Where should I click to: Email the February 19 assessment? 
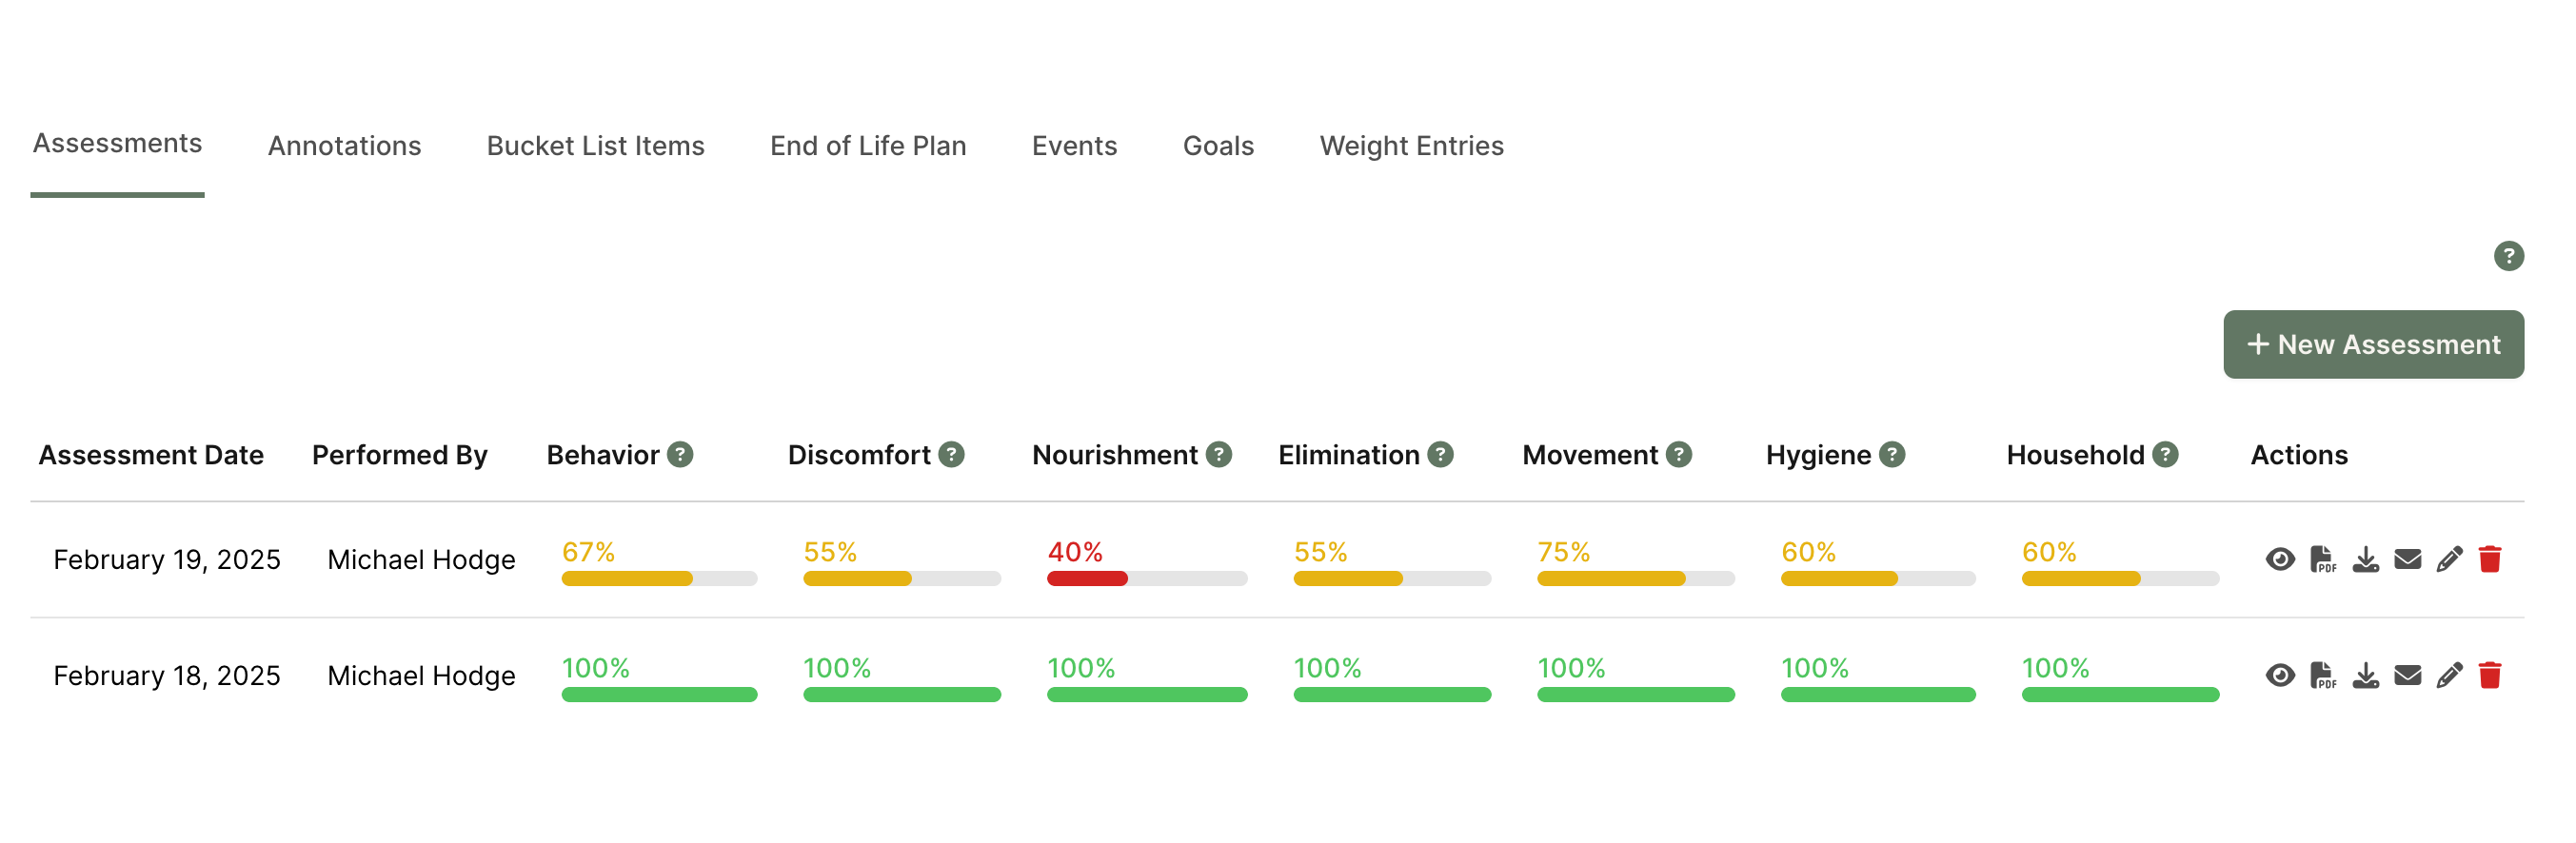[x=2407, y=559]
